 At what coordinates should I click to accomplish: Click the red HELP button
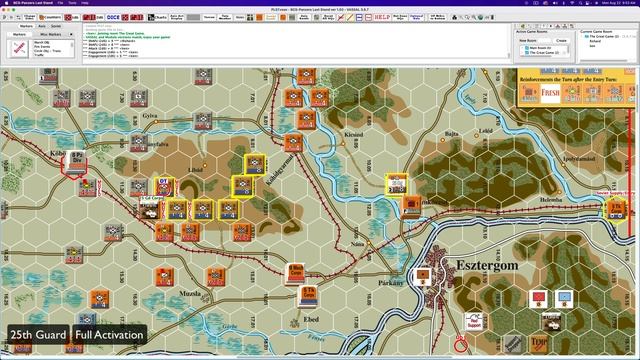coord(382,17)
